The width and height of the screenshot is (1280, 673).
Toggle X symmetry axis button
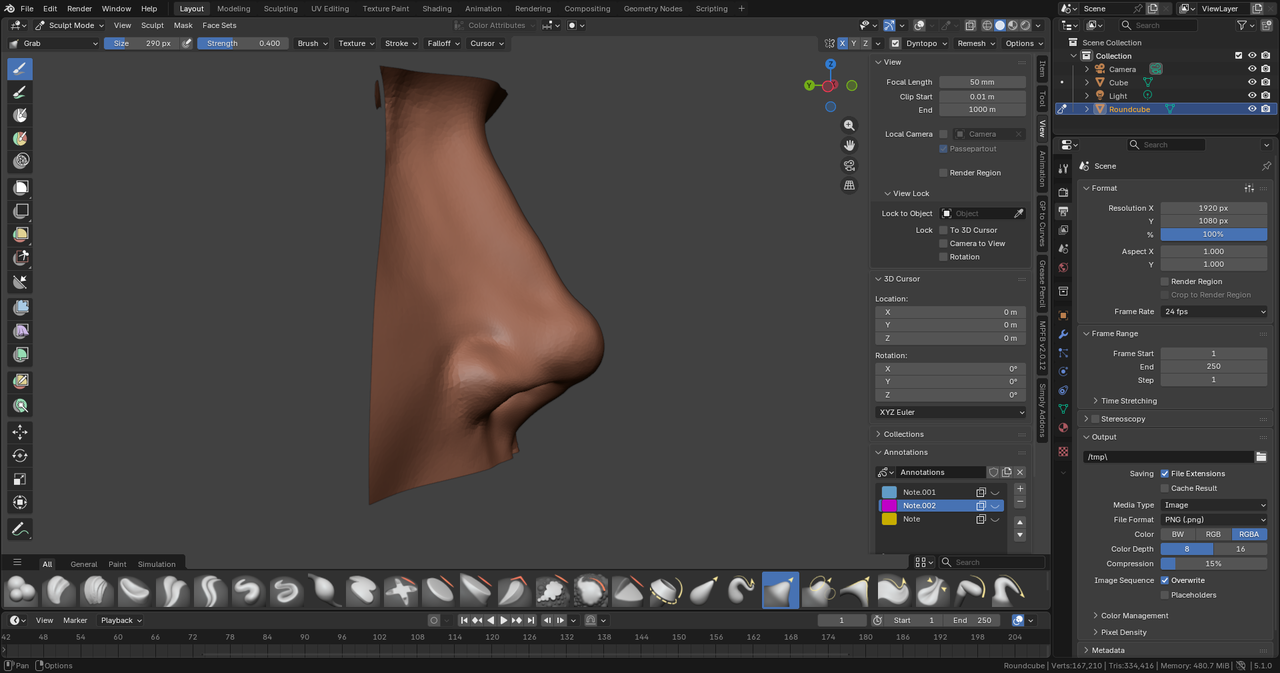coord(842,43)
